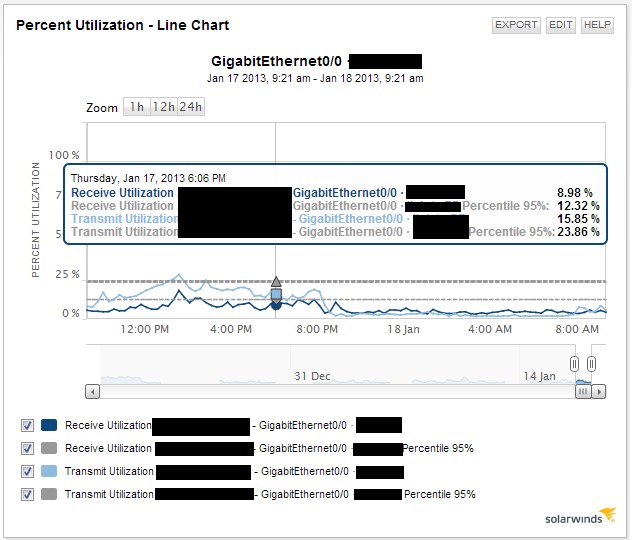The width and height of the screenshot is (632, 540).
Task: Click the 12:00 PM axis label
Action: pos(145,329)
